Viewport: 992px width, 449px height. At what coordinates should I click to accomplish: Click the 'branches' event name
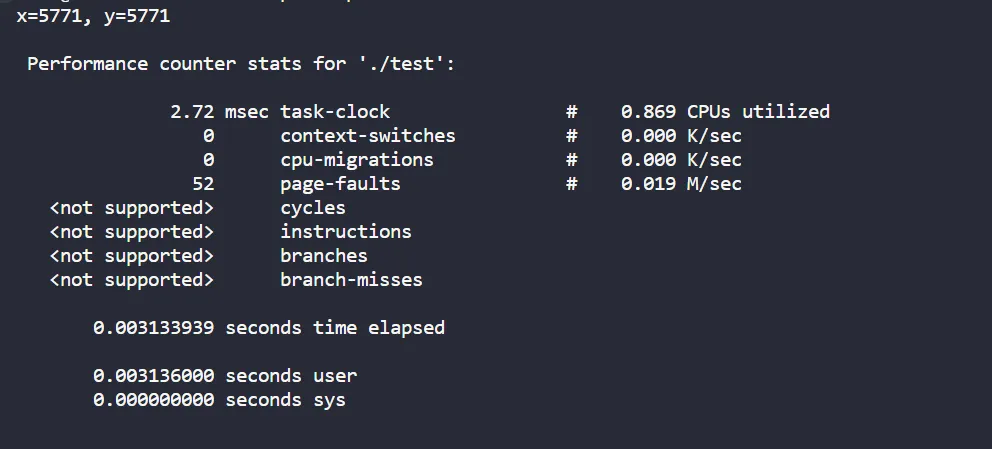(x=323, y=256)
